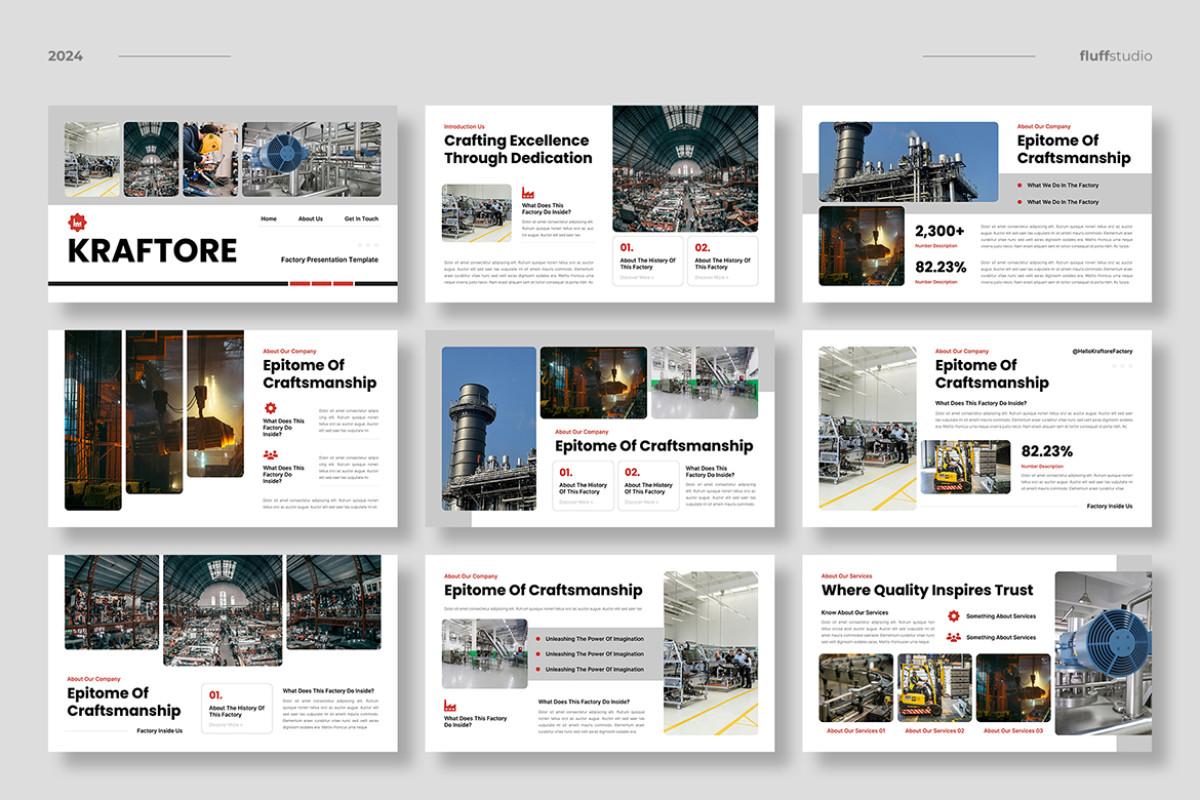Screen dimensions: 1200x800
Task: Select the gear icon next to 'What Does This Factory Do Inside?'
Action: point(271,408)
